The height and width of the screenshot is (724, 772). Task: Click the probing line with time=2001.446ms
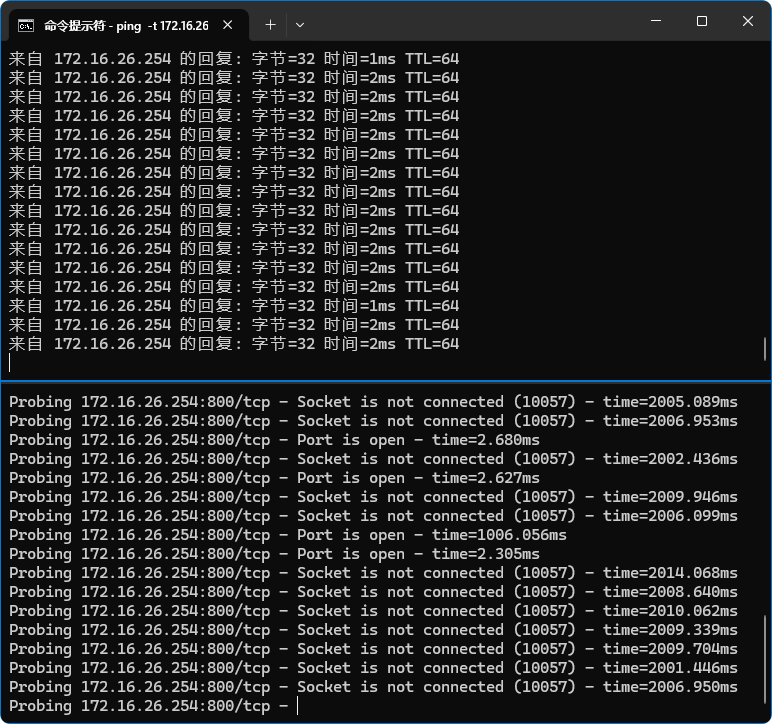point(373,668)
